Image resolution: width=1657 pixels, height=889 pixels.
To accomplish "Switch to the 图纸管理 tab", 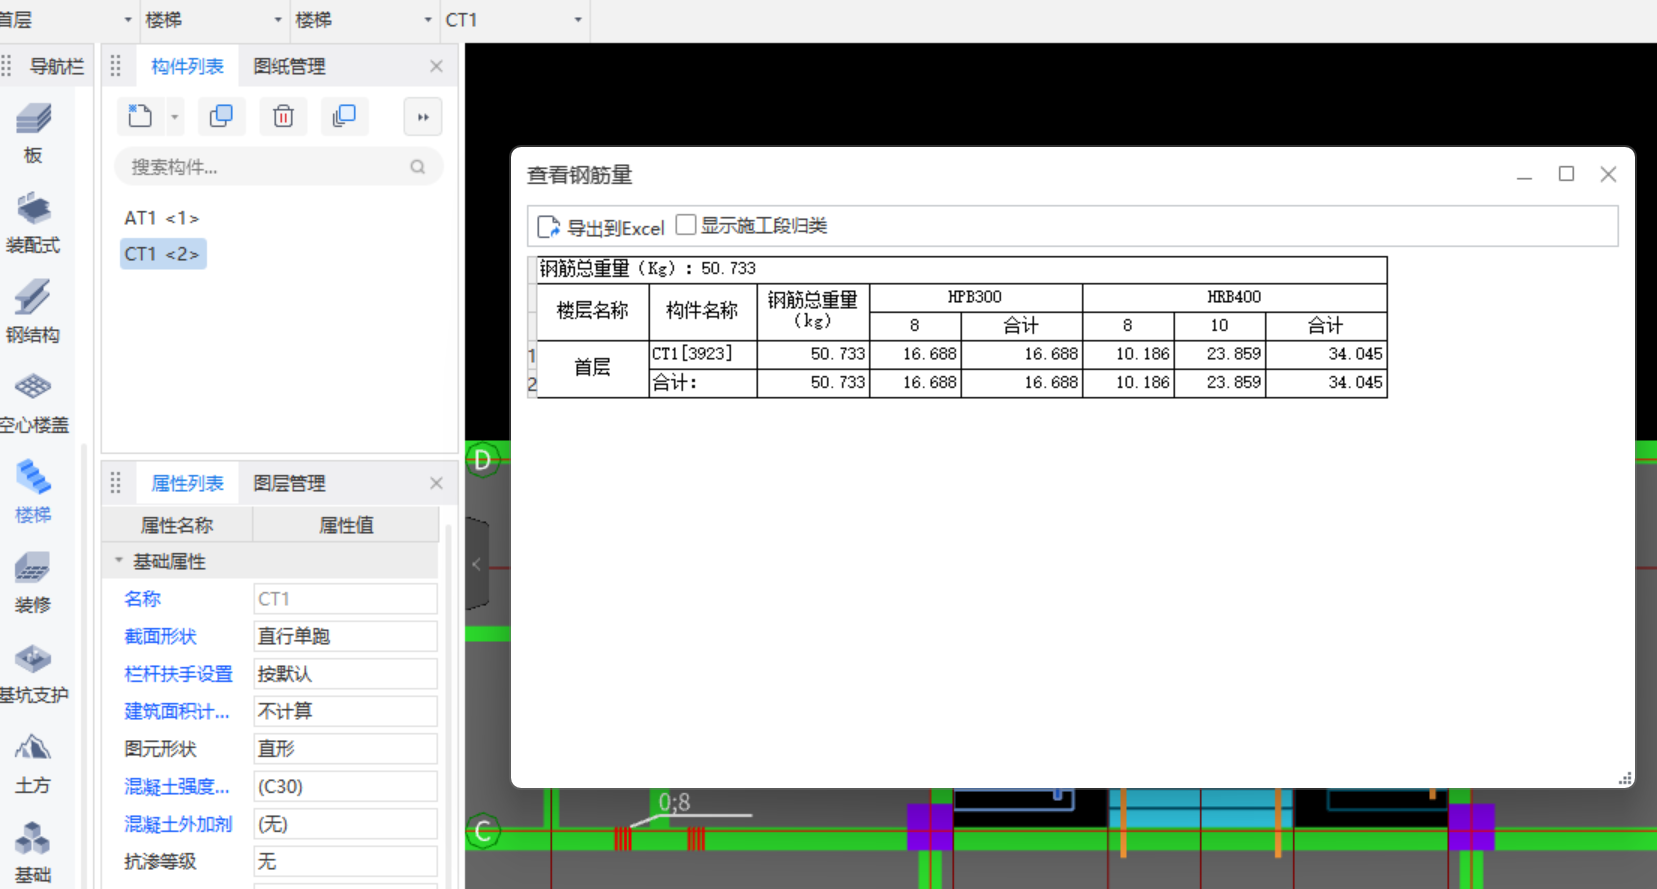I will click(289, 66).
